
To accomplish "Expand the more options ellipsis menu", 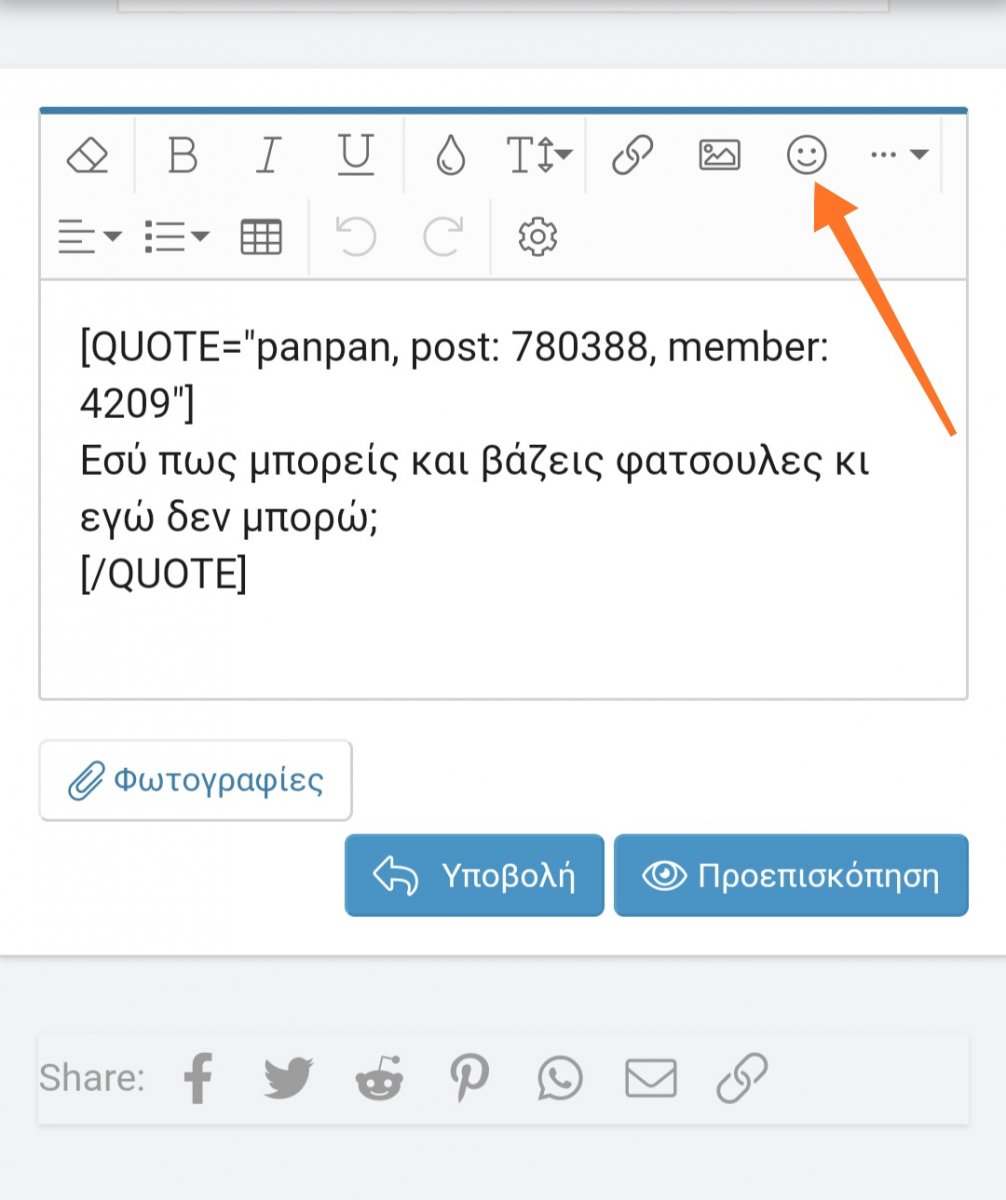I will coord(898,156).
